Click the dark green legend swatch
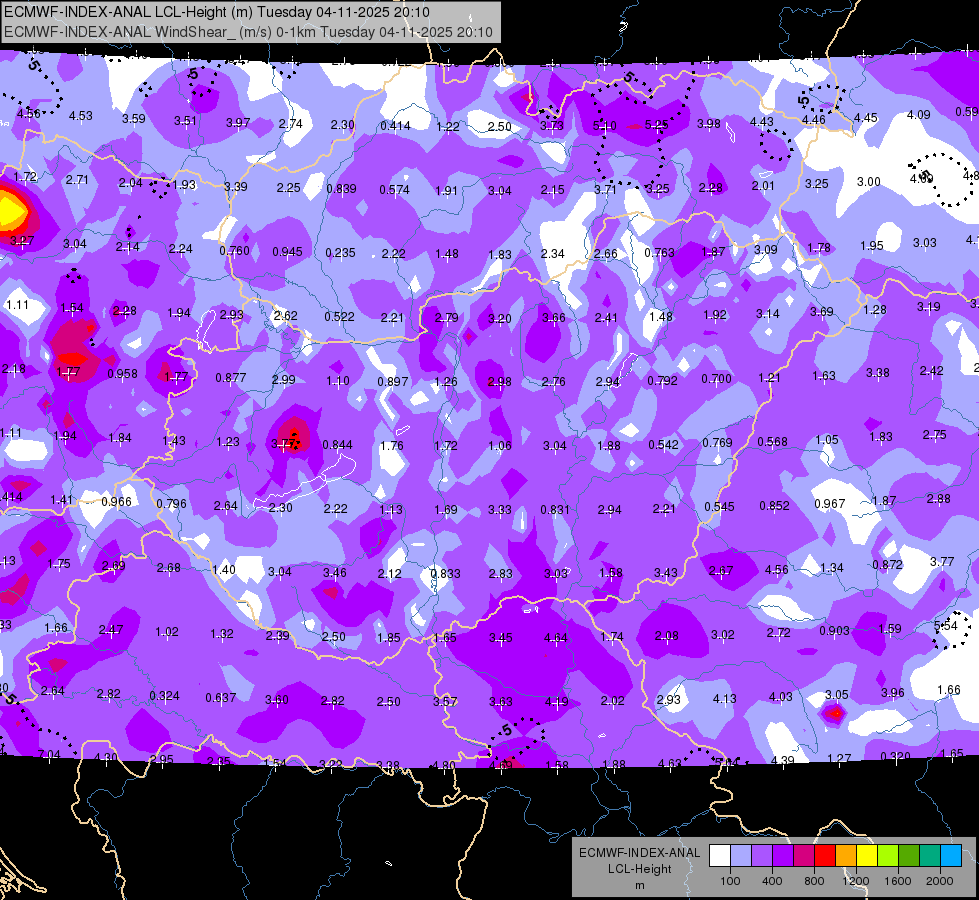979x900 pixels. coord(908,856)
